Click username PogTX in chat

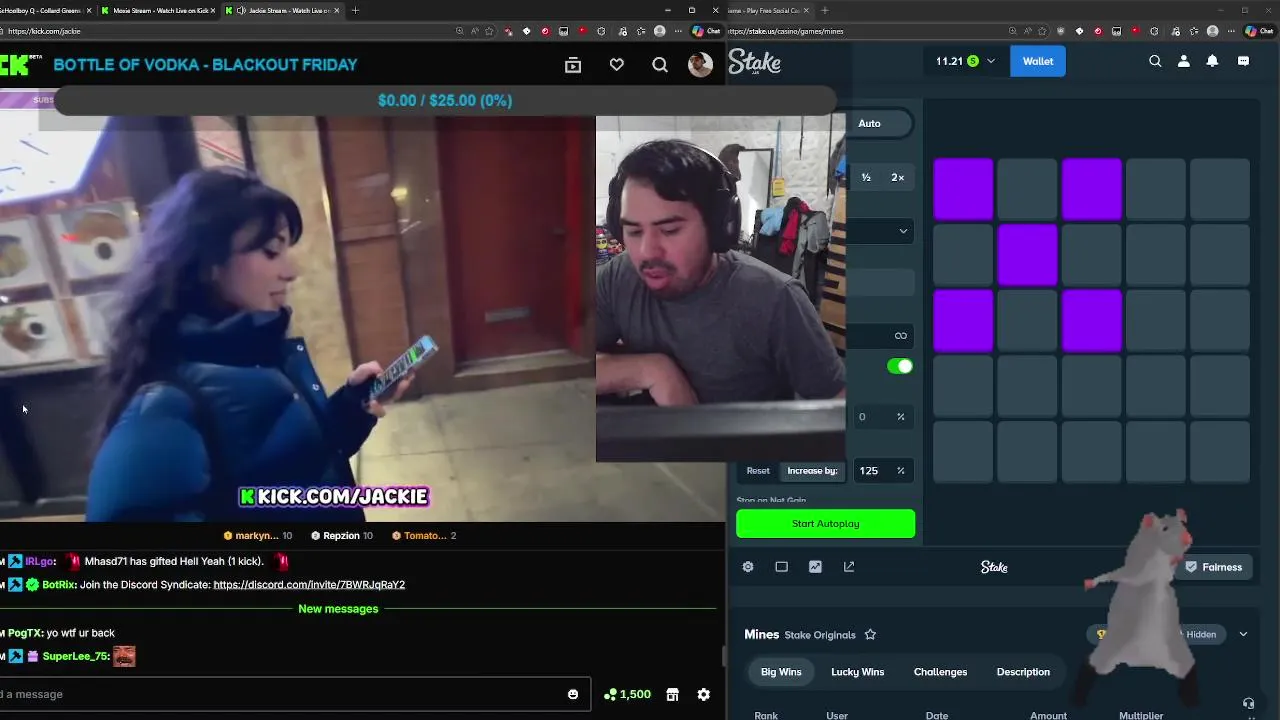(25, 633)
